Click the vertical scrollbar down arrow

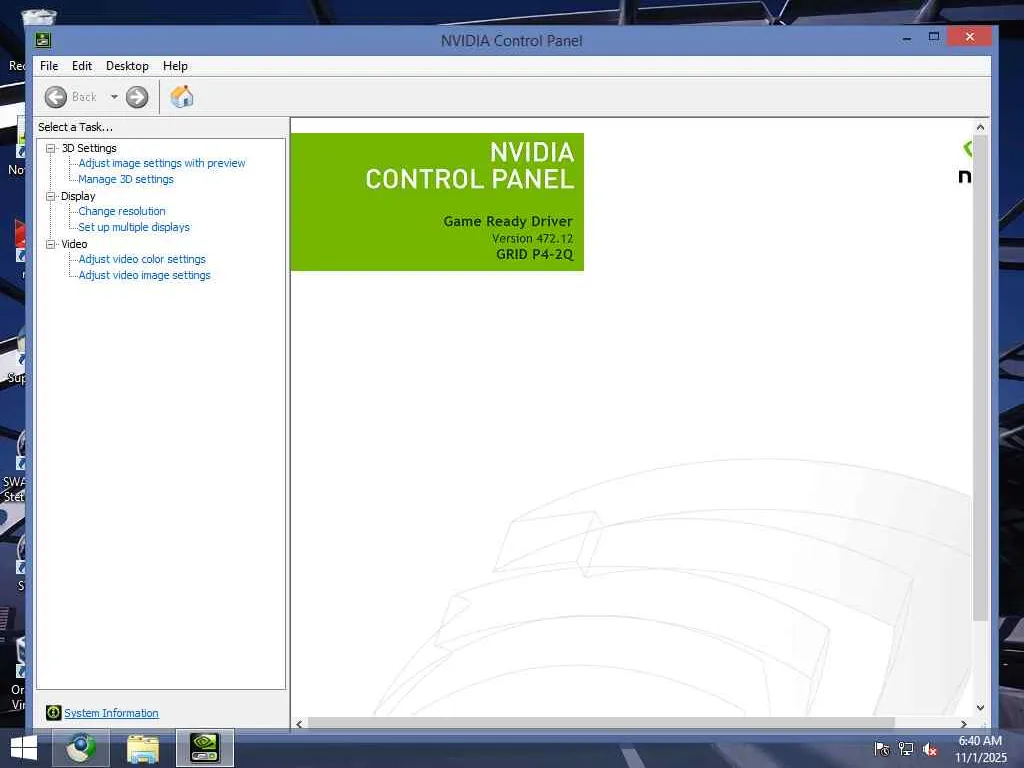click(980, 708)
